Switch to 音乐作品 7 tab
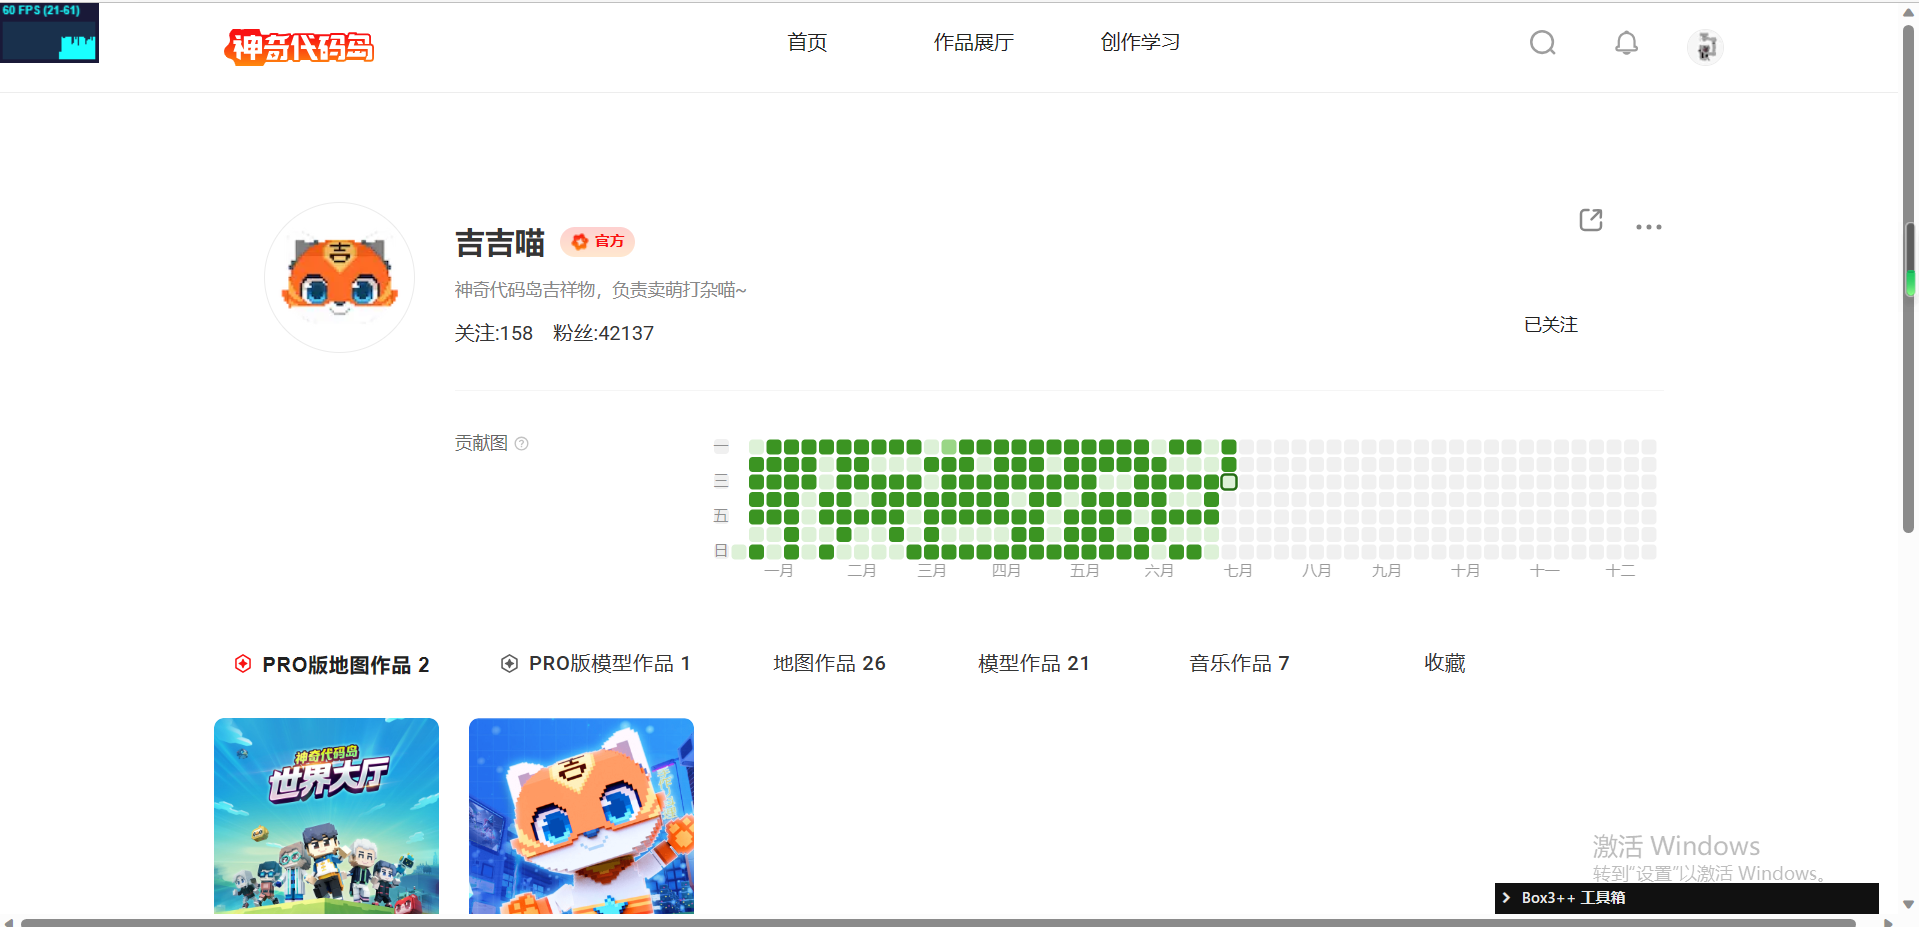This screenshot has width=1919, height=927. coord(1240,663)
